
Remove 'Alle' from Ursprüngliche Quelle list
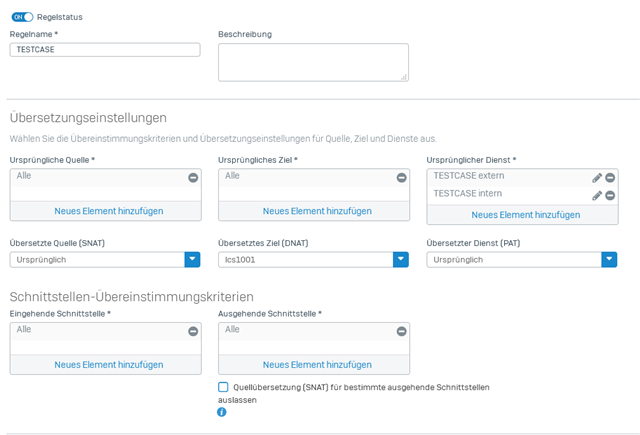(193, 178)
